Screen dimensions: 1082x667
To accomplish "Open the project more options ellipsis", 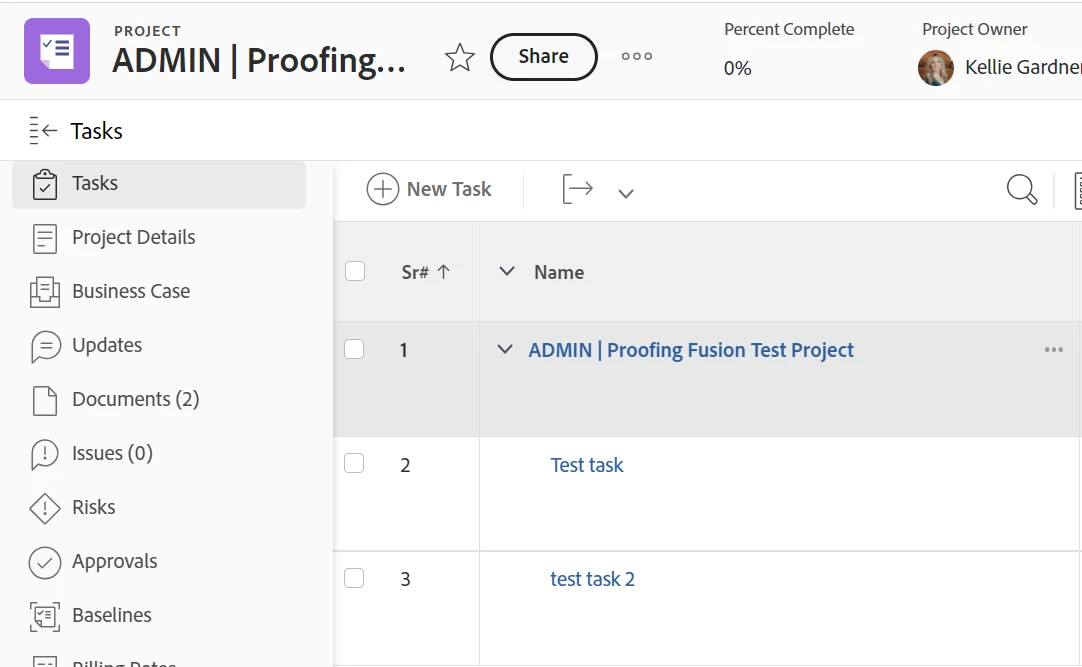I will (637, 57).
